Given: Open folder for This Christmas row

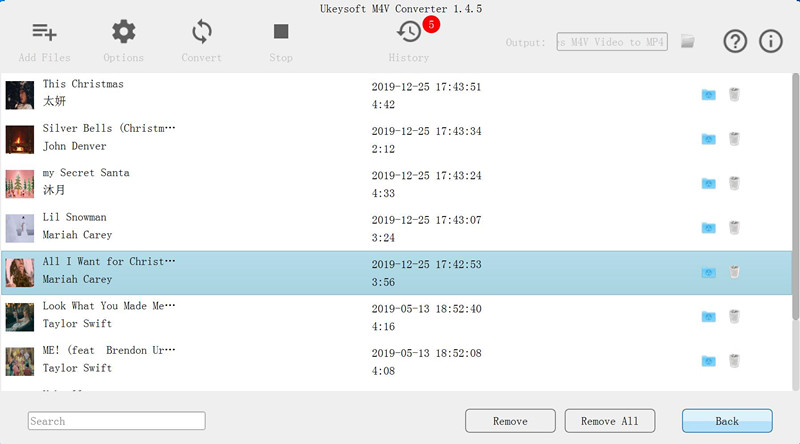Looking at the screenshot, I should pyautogui.click(x=708, y=94).
